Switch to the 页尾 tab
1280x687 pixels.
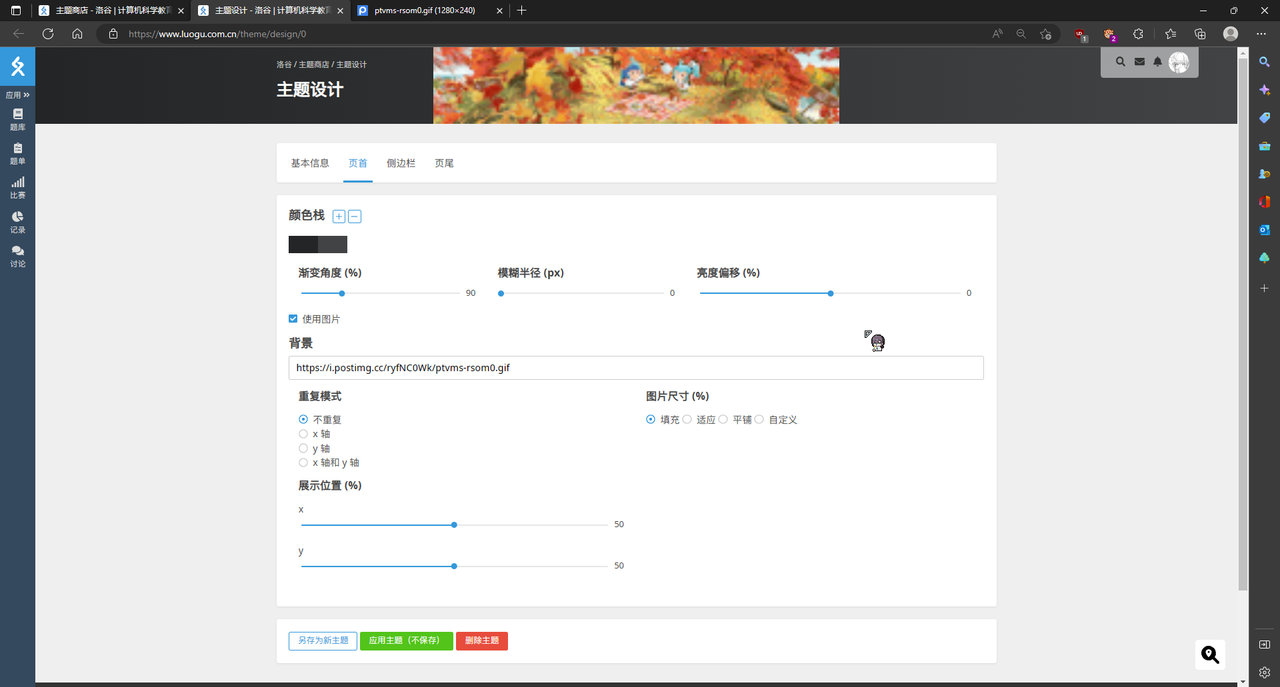(x=444, y=163)
